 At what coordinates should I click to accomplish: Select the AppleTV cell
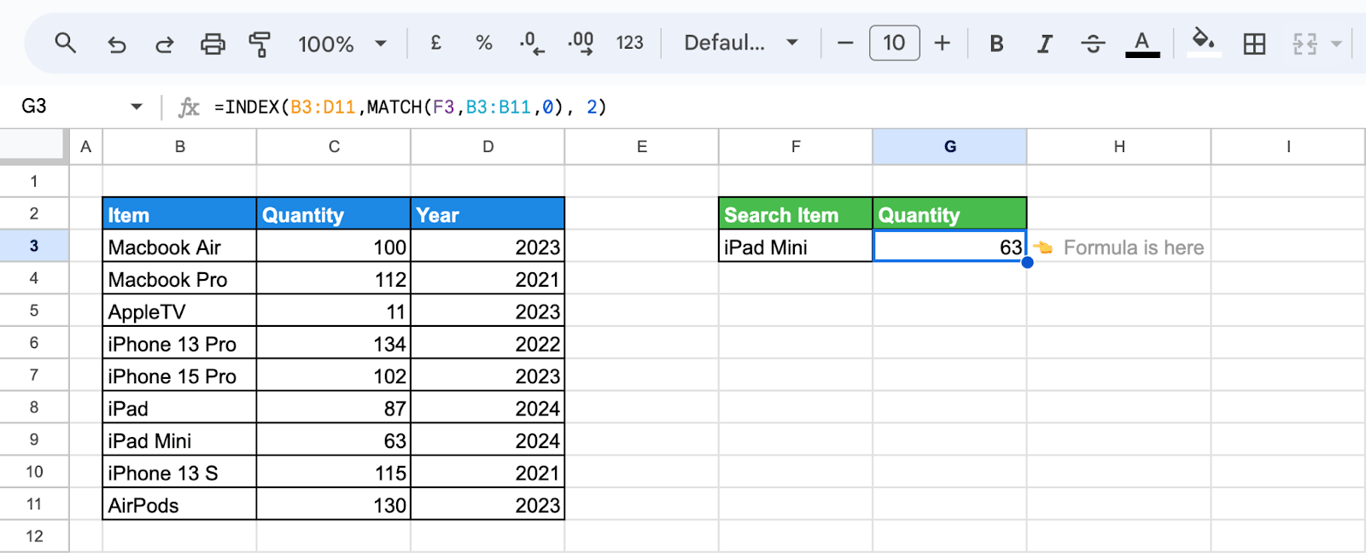[x=179, y=311]
